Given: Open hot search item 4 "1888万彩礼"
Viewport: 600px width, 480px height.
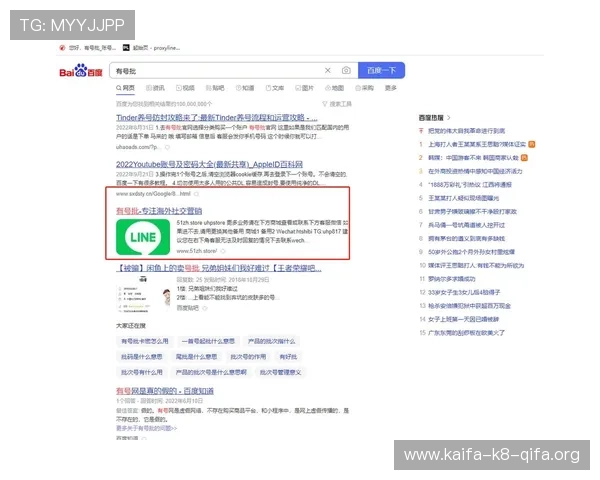Looking at the screenshot, I should click(470, 184).
